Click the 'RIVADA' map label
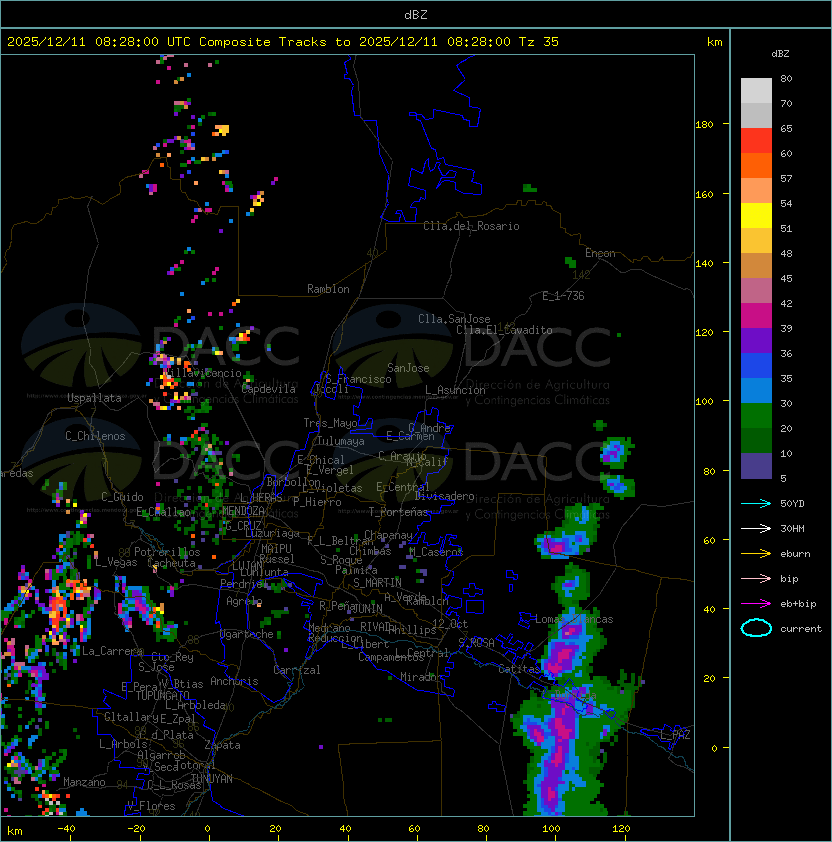 coord(378,627)
